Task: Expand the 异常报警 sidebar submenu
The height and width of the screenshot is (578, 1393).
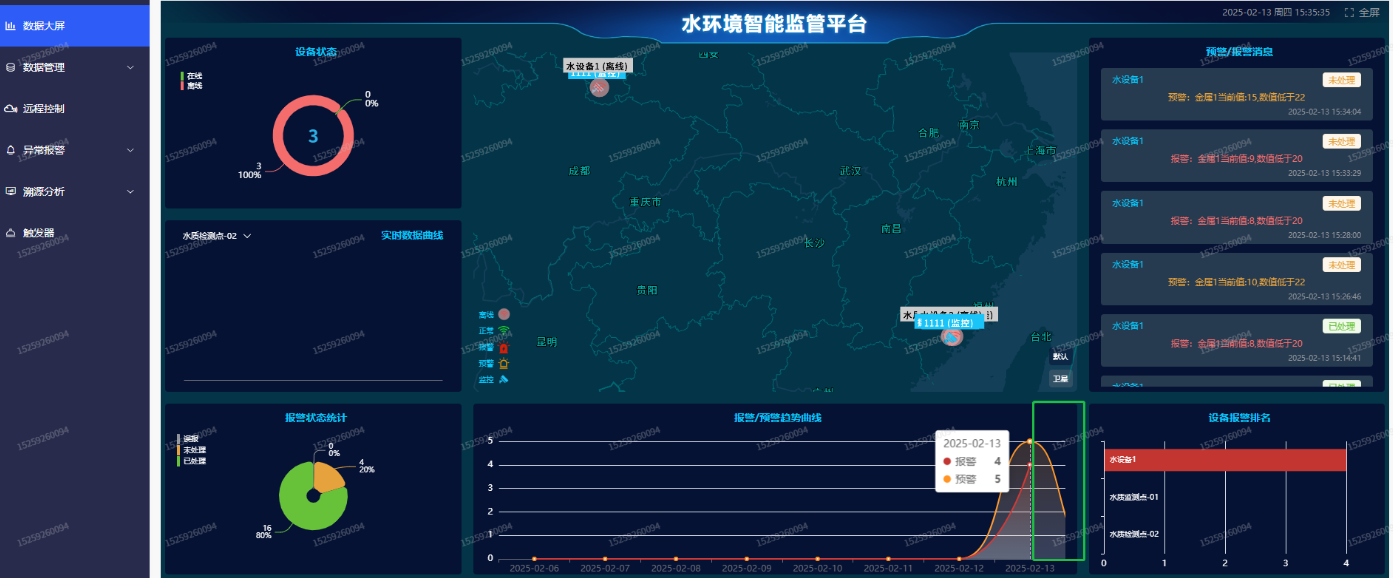Action: click(x=130, y=150)
